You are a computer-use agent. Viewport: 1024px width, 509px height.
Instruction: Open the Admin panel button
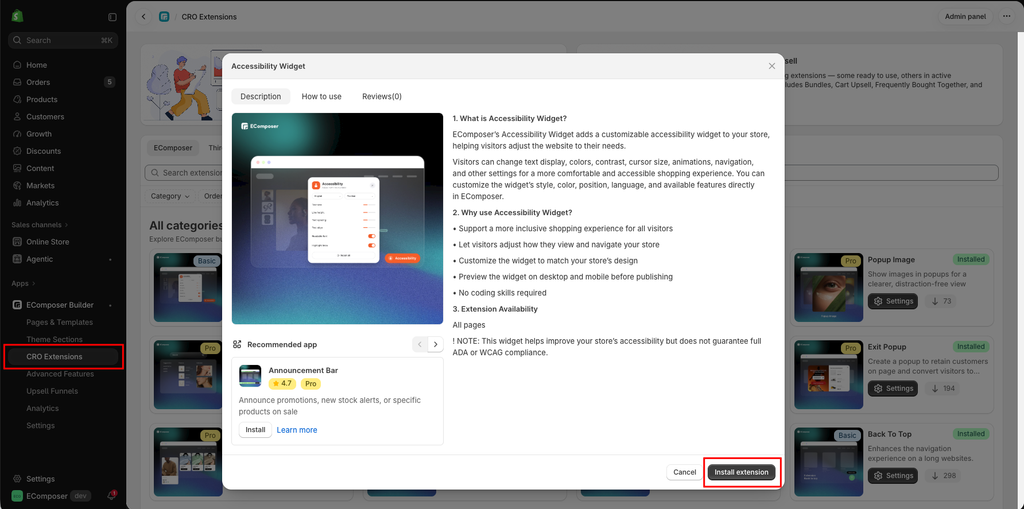(965, 16)
